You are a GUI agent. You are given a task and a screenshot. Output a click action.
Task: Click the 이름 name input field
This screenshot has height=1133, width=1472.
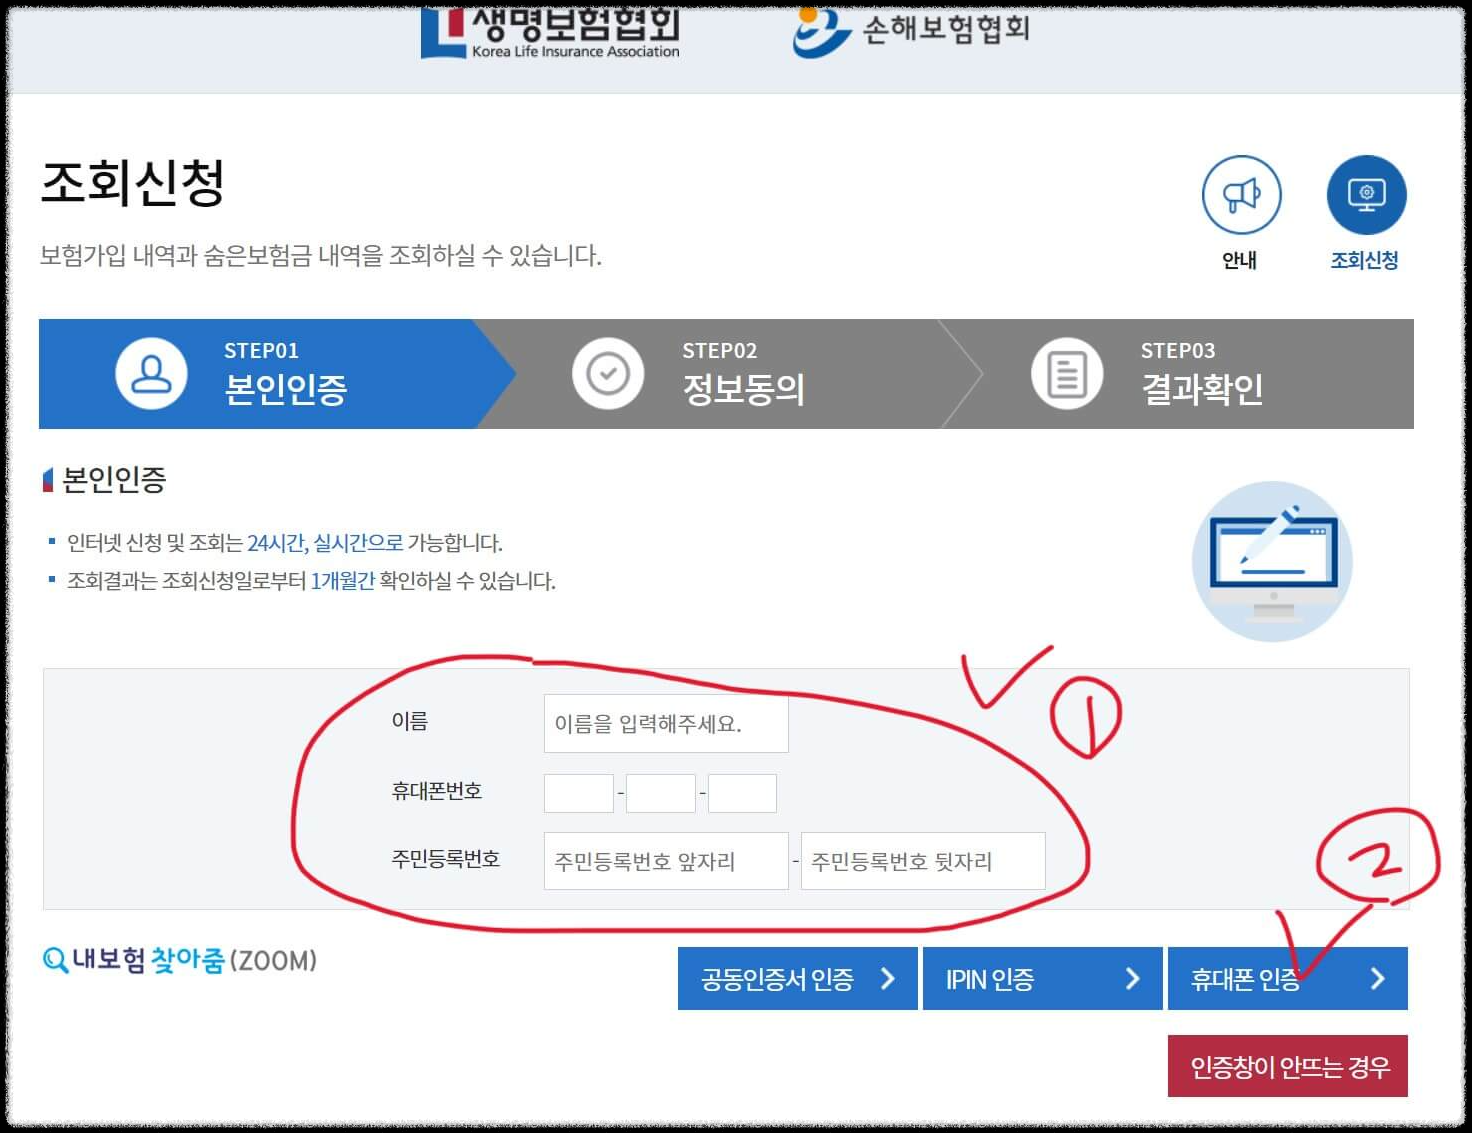pos(665,722)
